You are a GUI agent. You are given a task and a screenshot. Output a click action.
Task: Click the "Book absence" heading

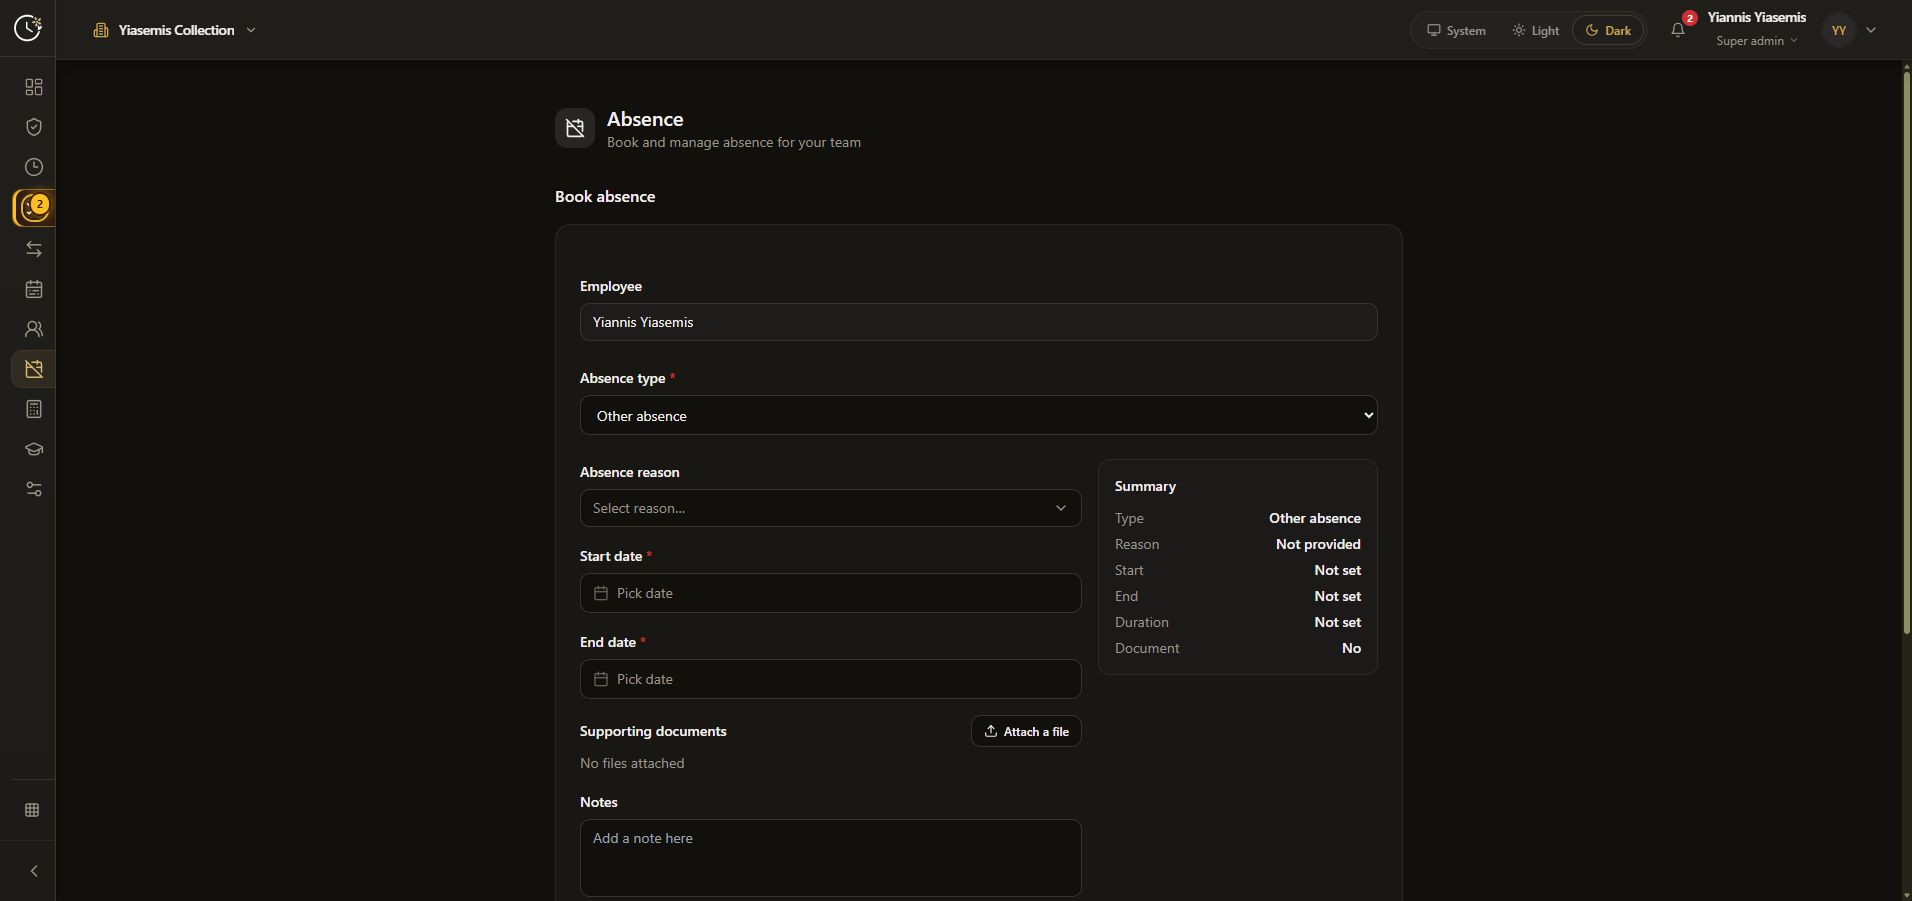tap(605, 196)
